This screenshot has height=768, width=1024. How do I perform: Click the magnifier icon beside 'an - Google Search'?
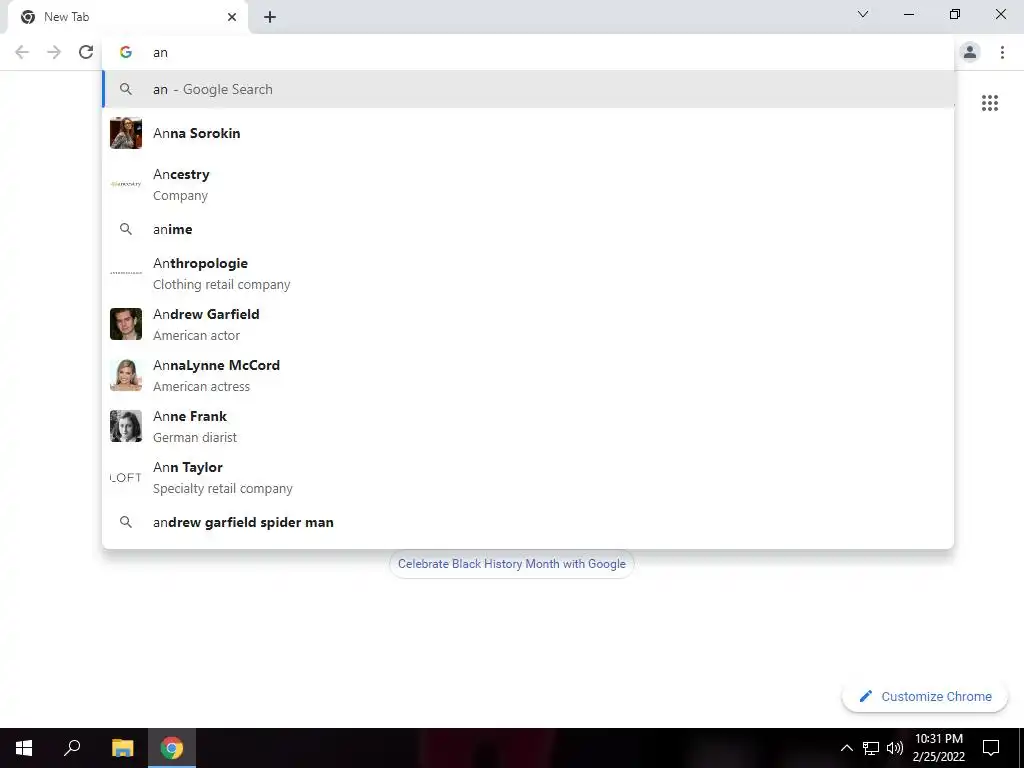click(126, 89)
